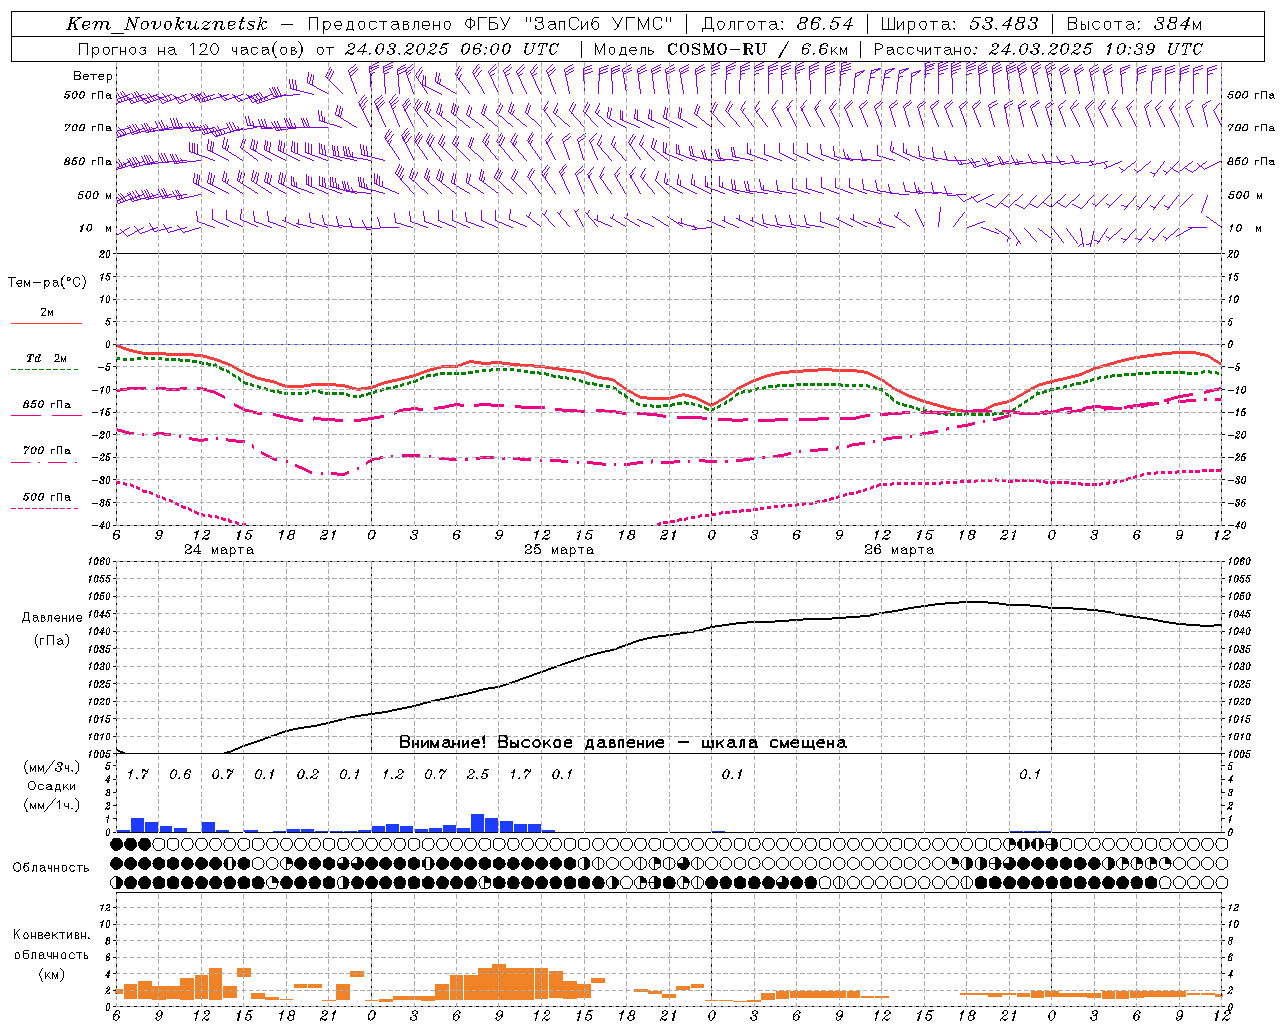The height and width of the screenshot is (1024, 1280).
Task: Click the 2.5 precipitation value
Action: [x=478, y=775]
